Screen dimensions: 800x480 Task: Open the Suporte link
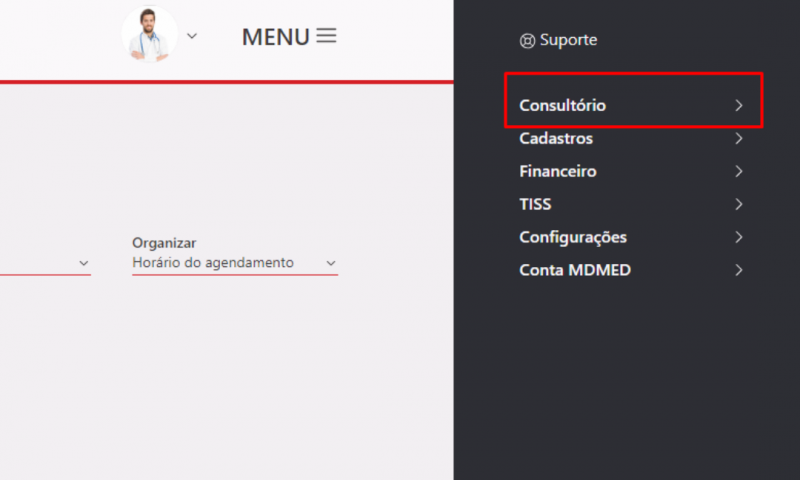click(x=558, y=40)
